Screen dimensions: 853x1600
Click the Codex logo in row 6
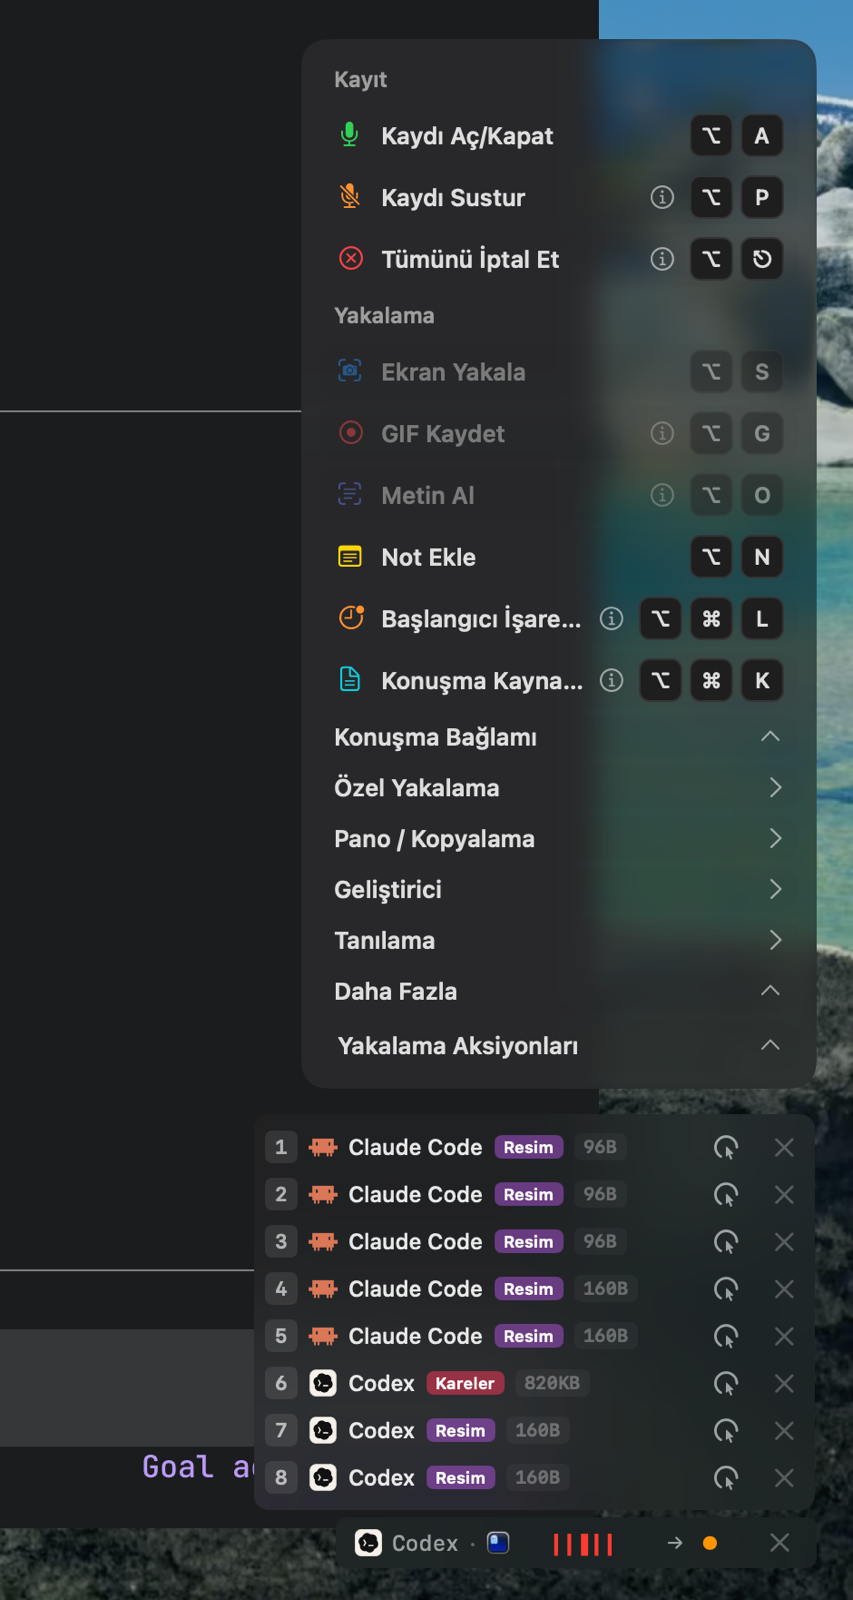323,1383
